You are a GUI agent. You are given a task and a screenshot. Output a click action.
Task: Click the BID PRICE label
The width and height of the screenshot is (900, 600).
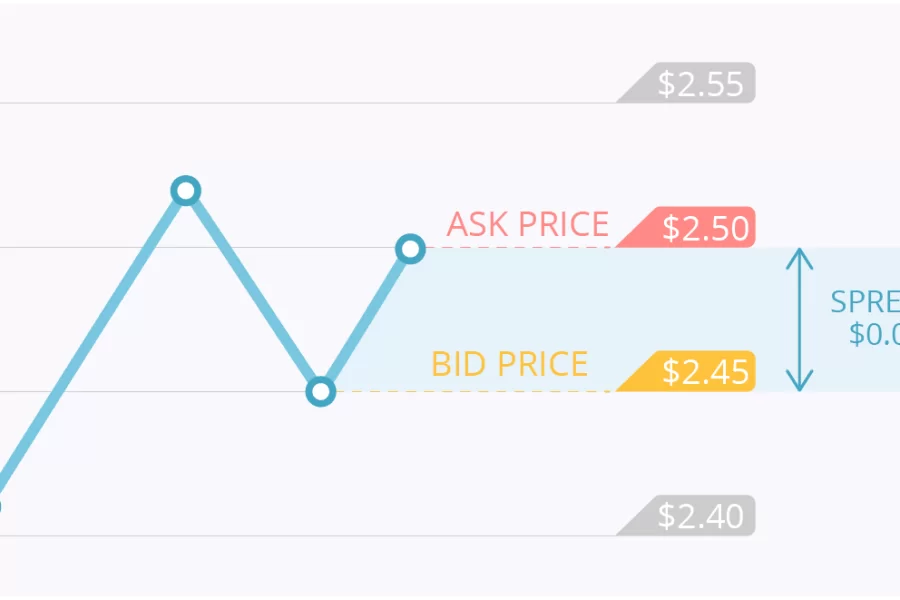click(x=510, y=364)
